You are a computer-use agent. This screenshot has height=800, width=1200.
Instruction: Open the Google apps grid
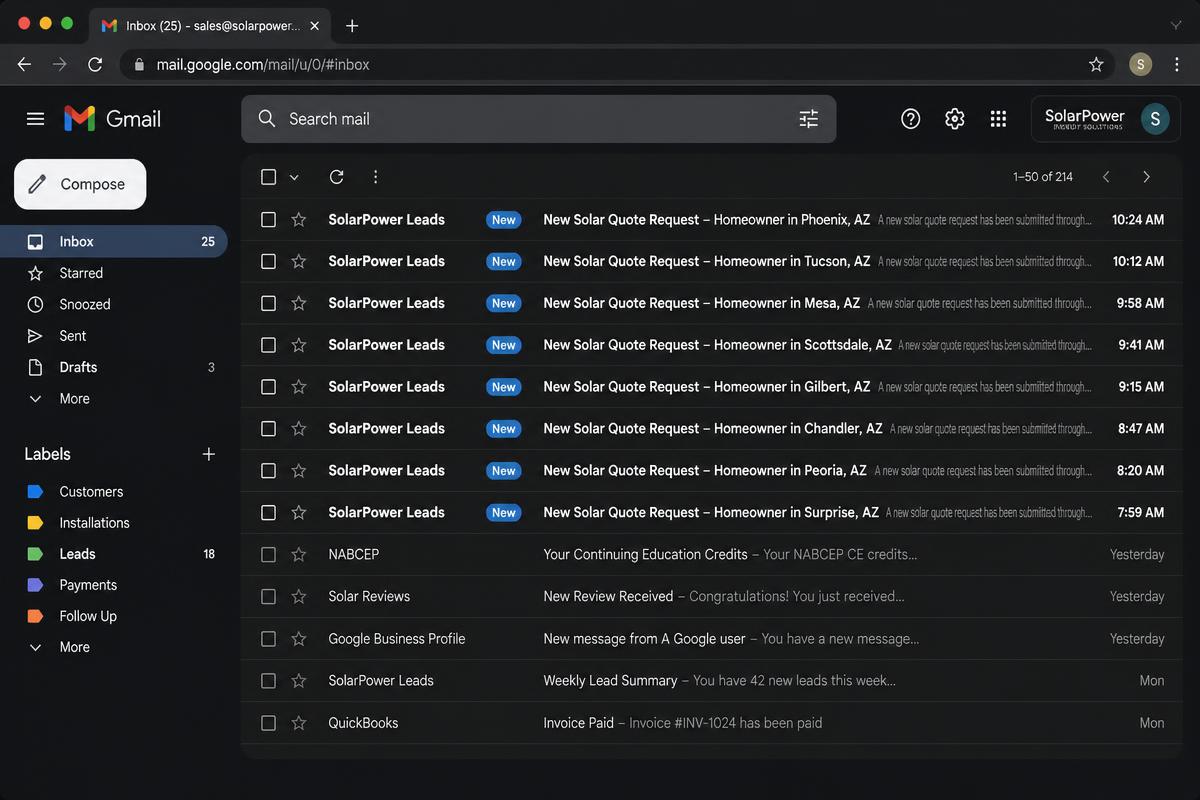(998, 119)
